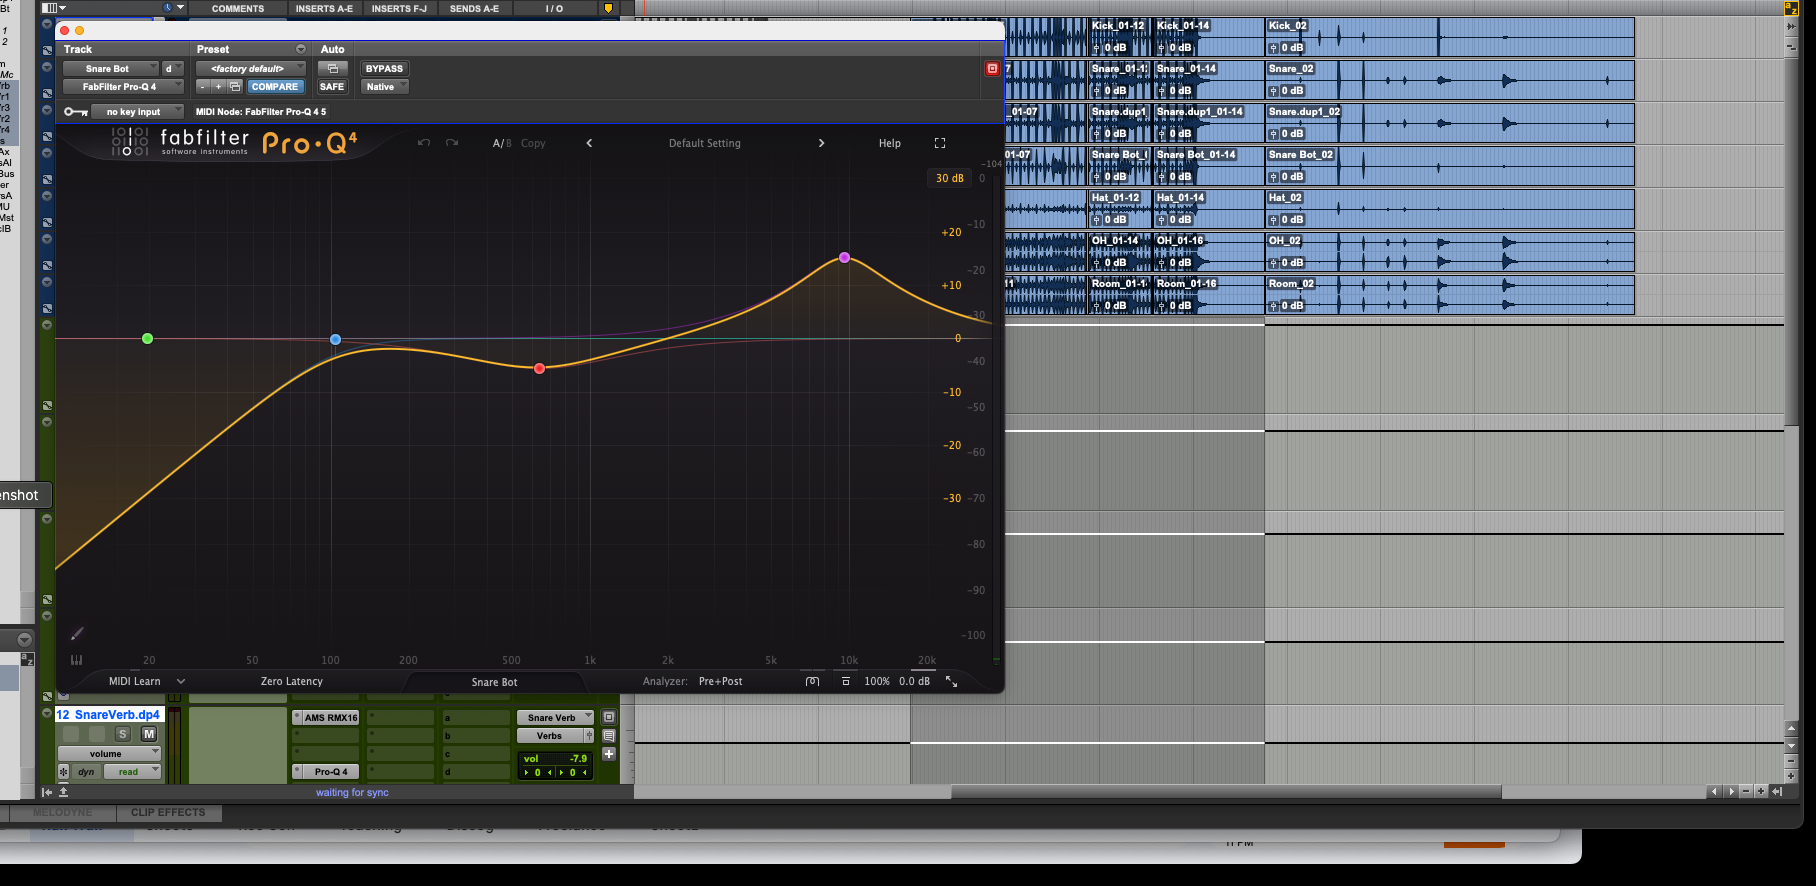Open the factory default preset librarian menu
The width and height of the screenshot is (1816, 886).
click(x=251, y=69)
